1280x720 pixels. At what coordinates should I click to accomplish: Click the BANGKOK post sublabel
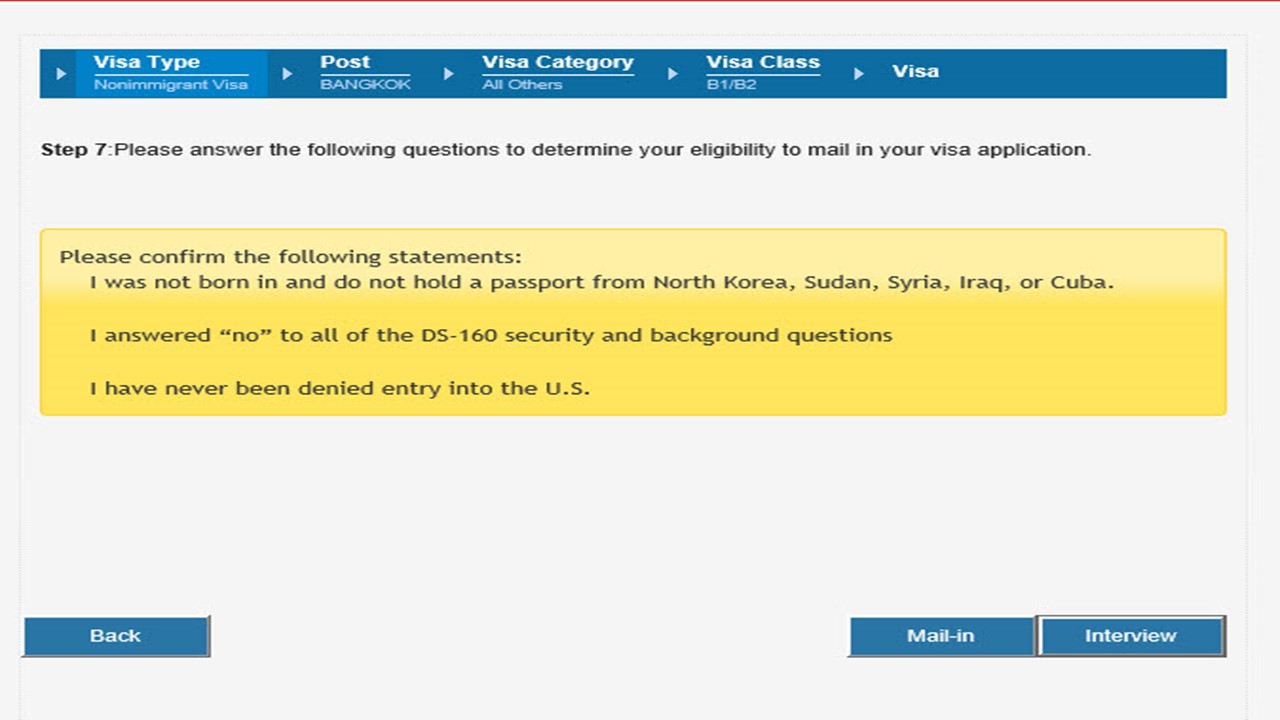coord(365,85)
